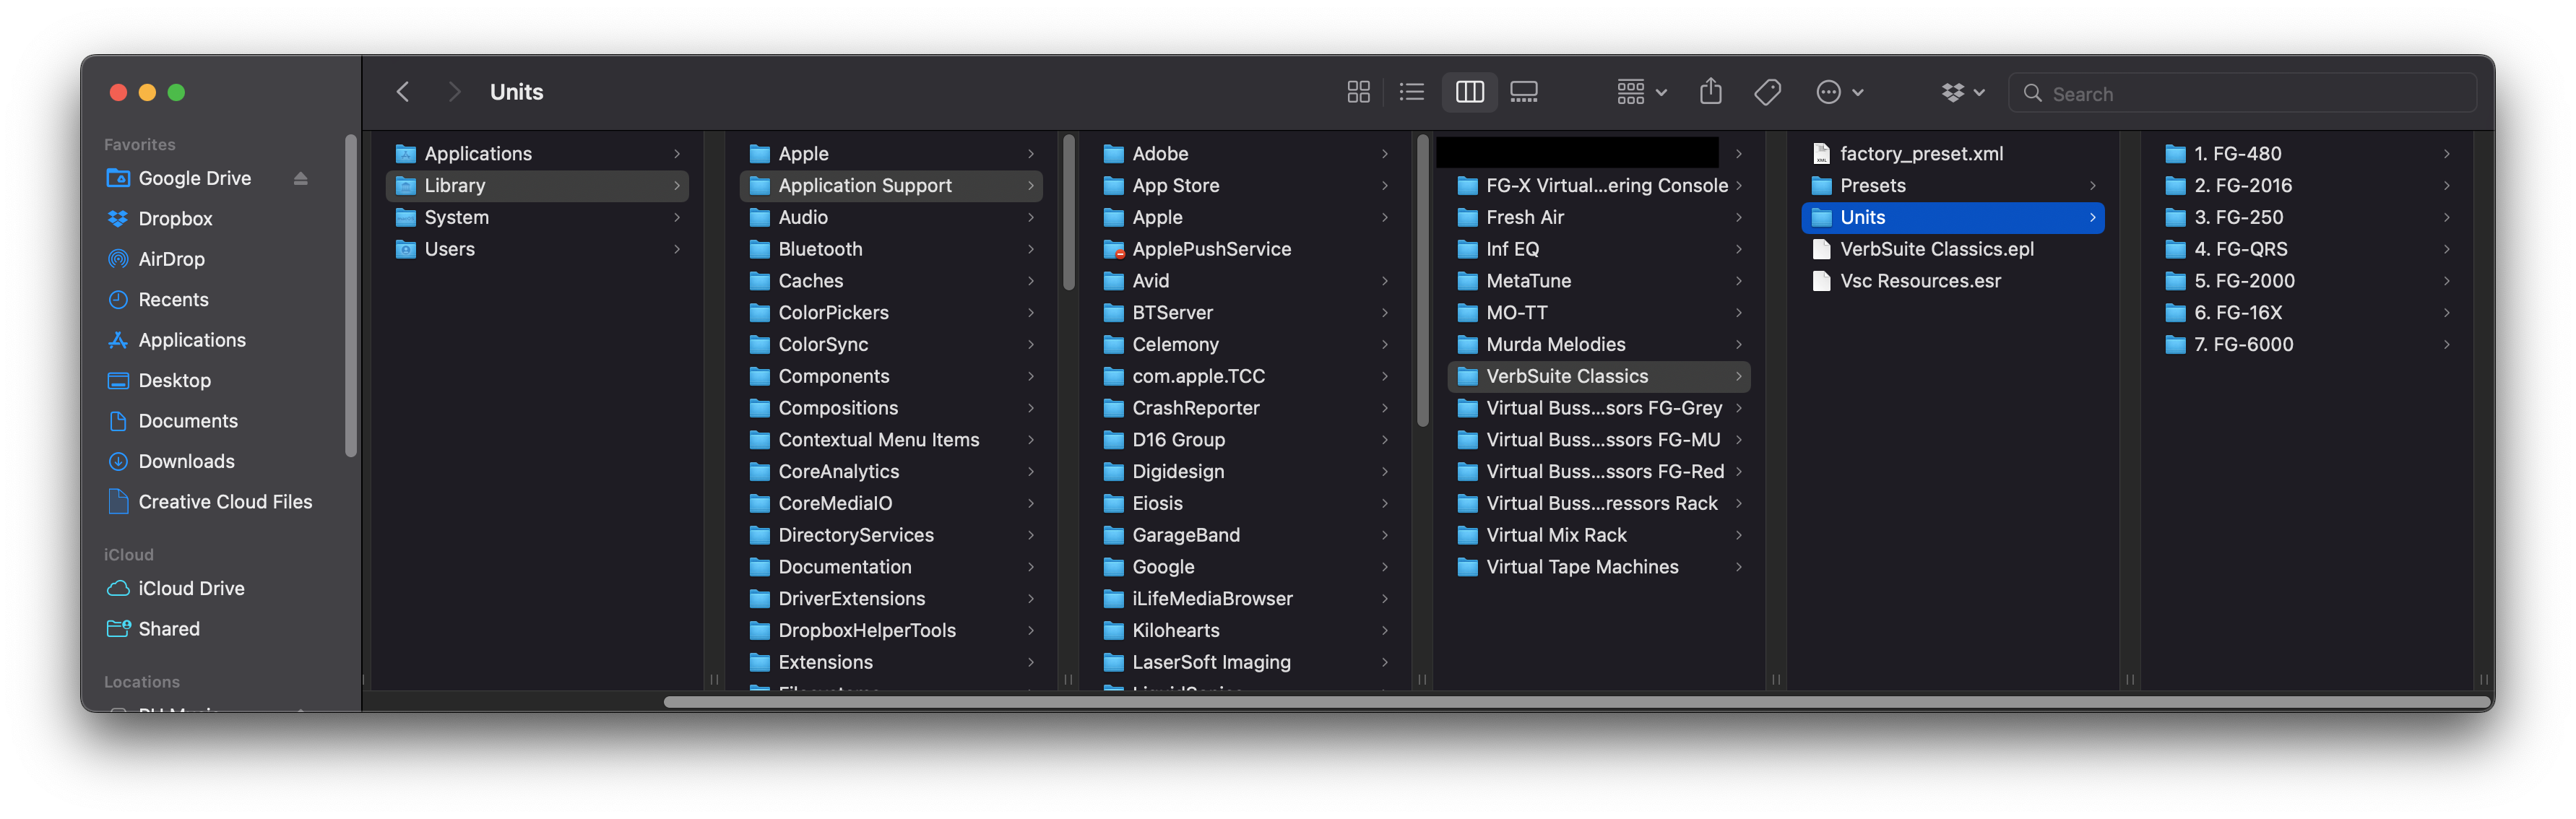Select the GarageBand folder
This screenshot has height=819, width=2576.
[1245, 536]
